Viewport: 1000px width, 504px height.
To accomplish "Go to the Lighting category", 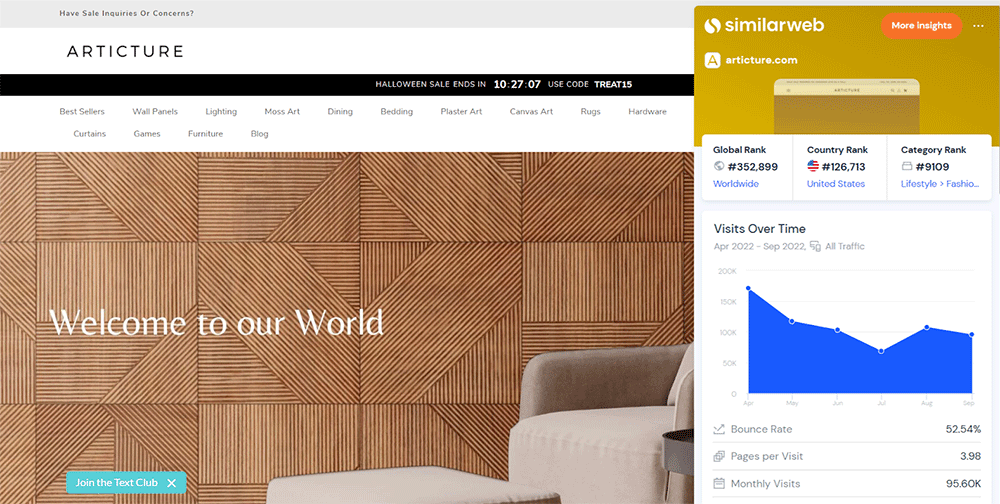I will click(x=221, y=112).
